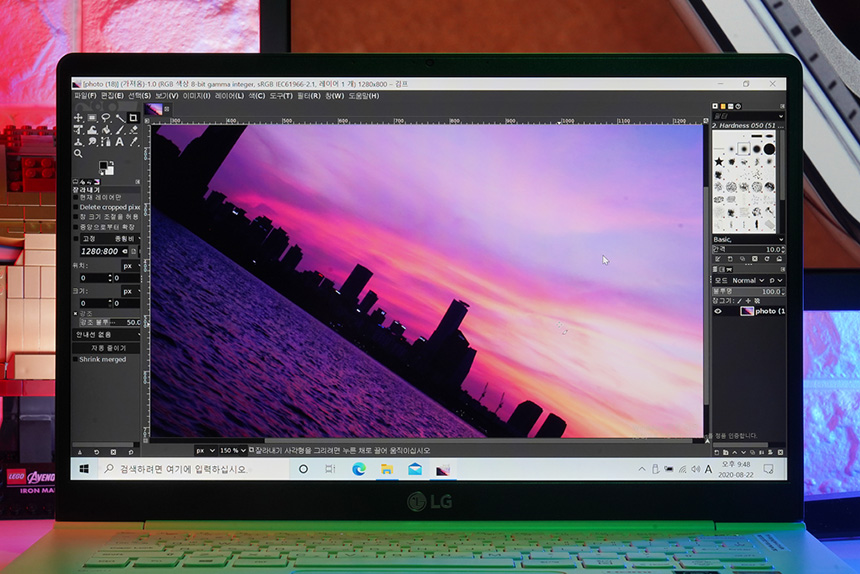Open File Explorer from taskbar
The height and width of the screenshot is (574, 860).
click(387, 469)
